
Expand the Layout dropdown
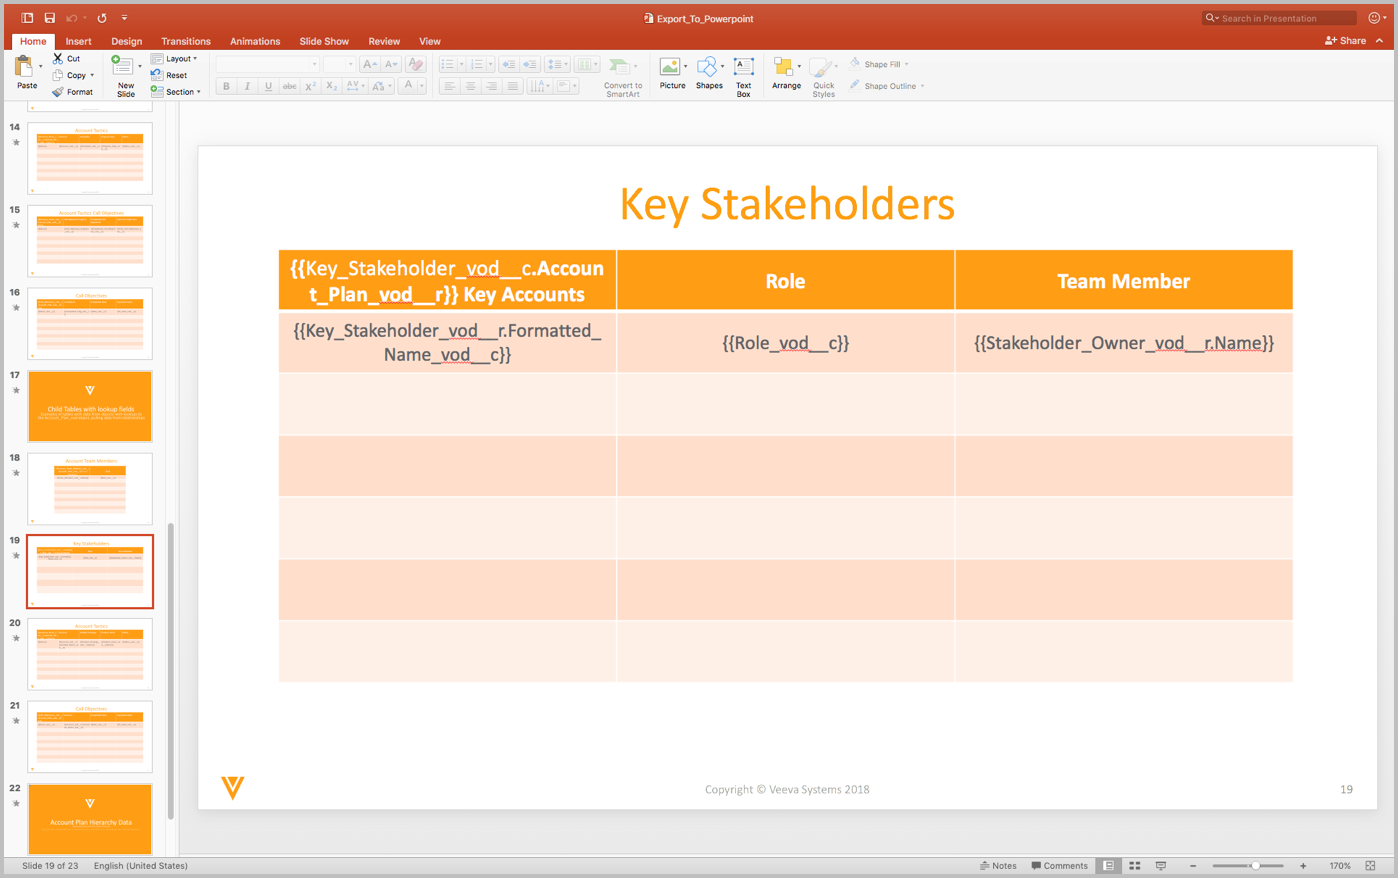pos(178,59)
